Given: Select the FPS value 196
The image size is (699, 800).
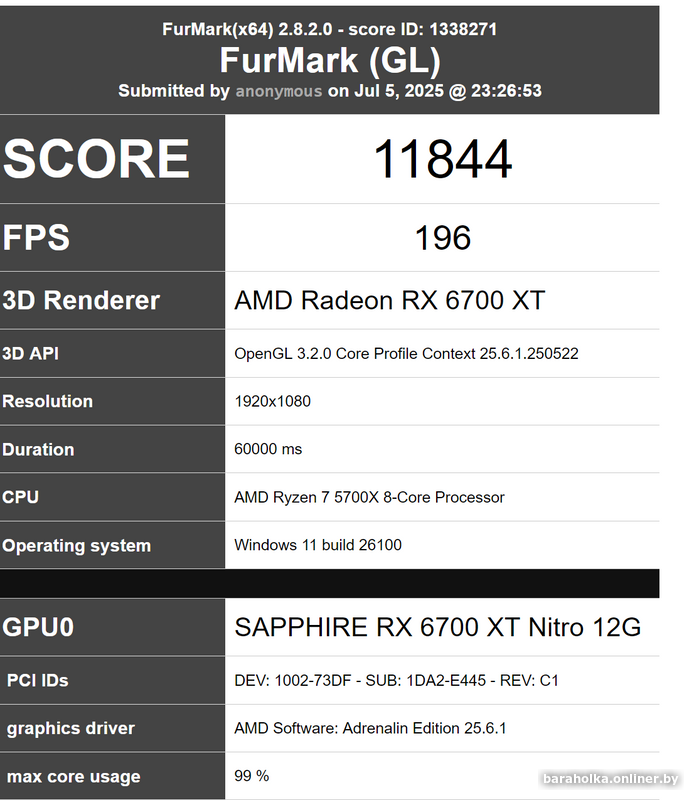Looking at the screenshot, I should tap(442, 238).
